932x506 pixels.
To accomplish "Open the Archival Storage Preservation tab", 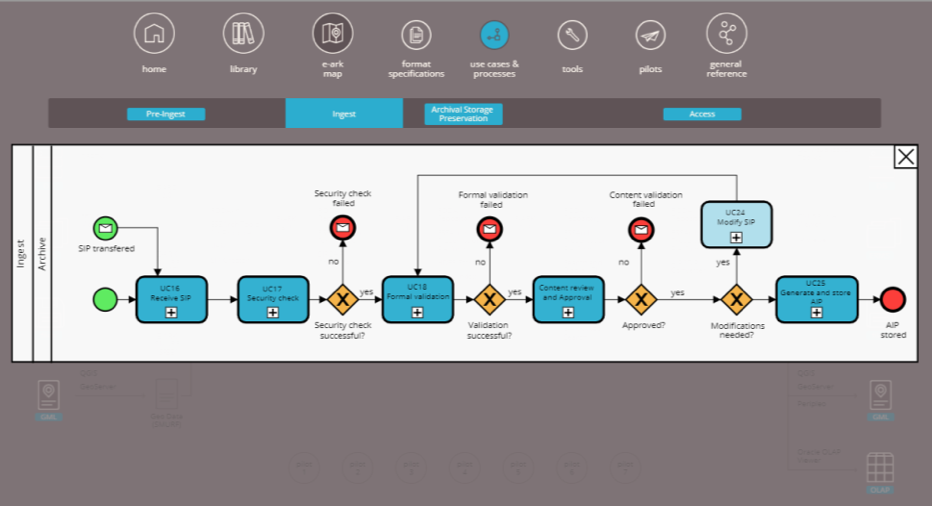I will point(463,114).
